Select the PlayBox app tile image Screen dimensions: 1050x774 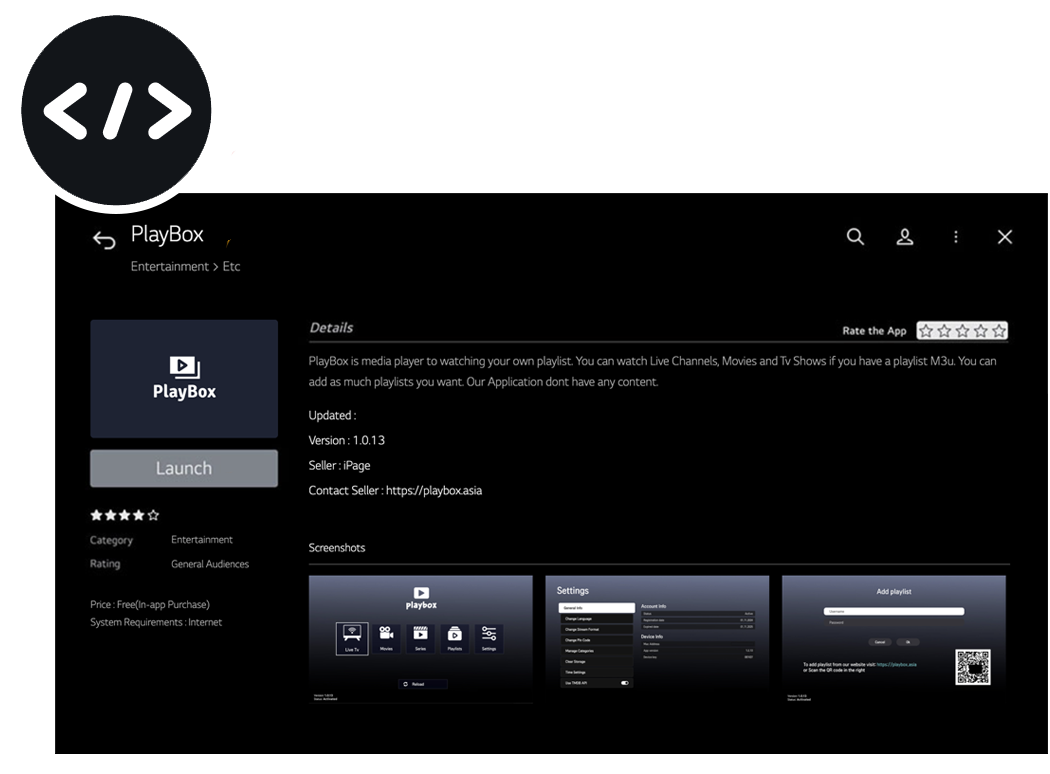click(184, 378)
